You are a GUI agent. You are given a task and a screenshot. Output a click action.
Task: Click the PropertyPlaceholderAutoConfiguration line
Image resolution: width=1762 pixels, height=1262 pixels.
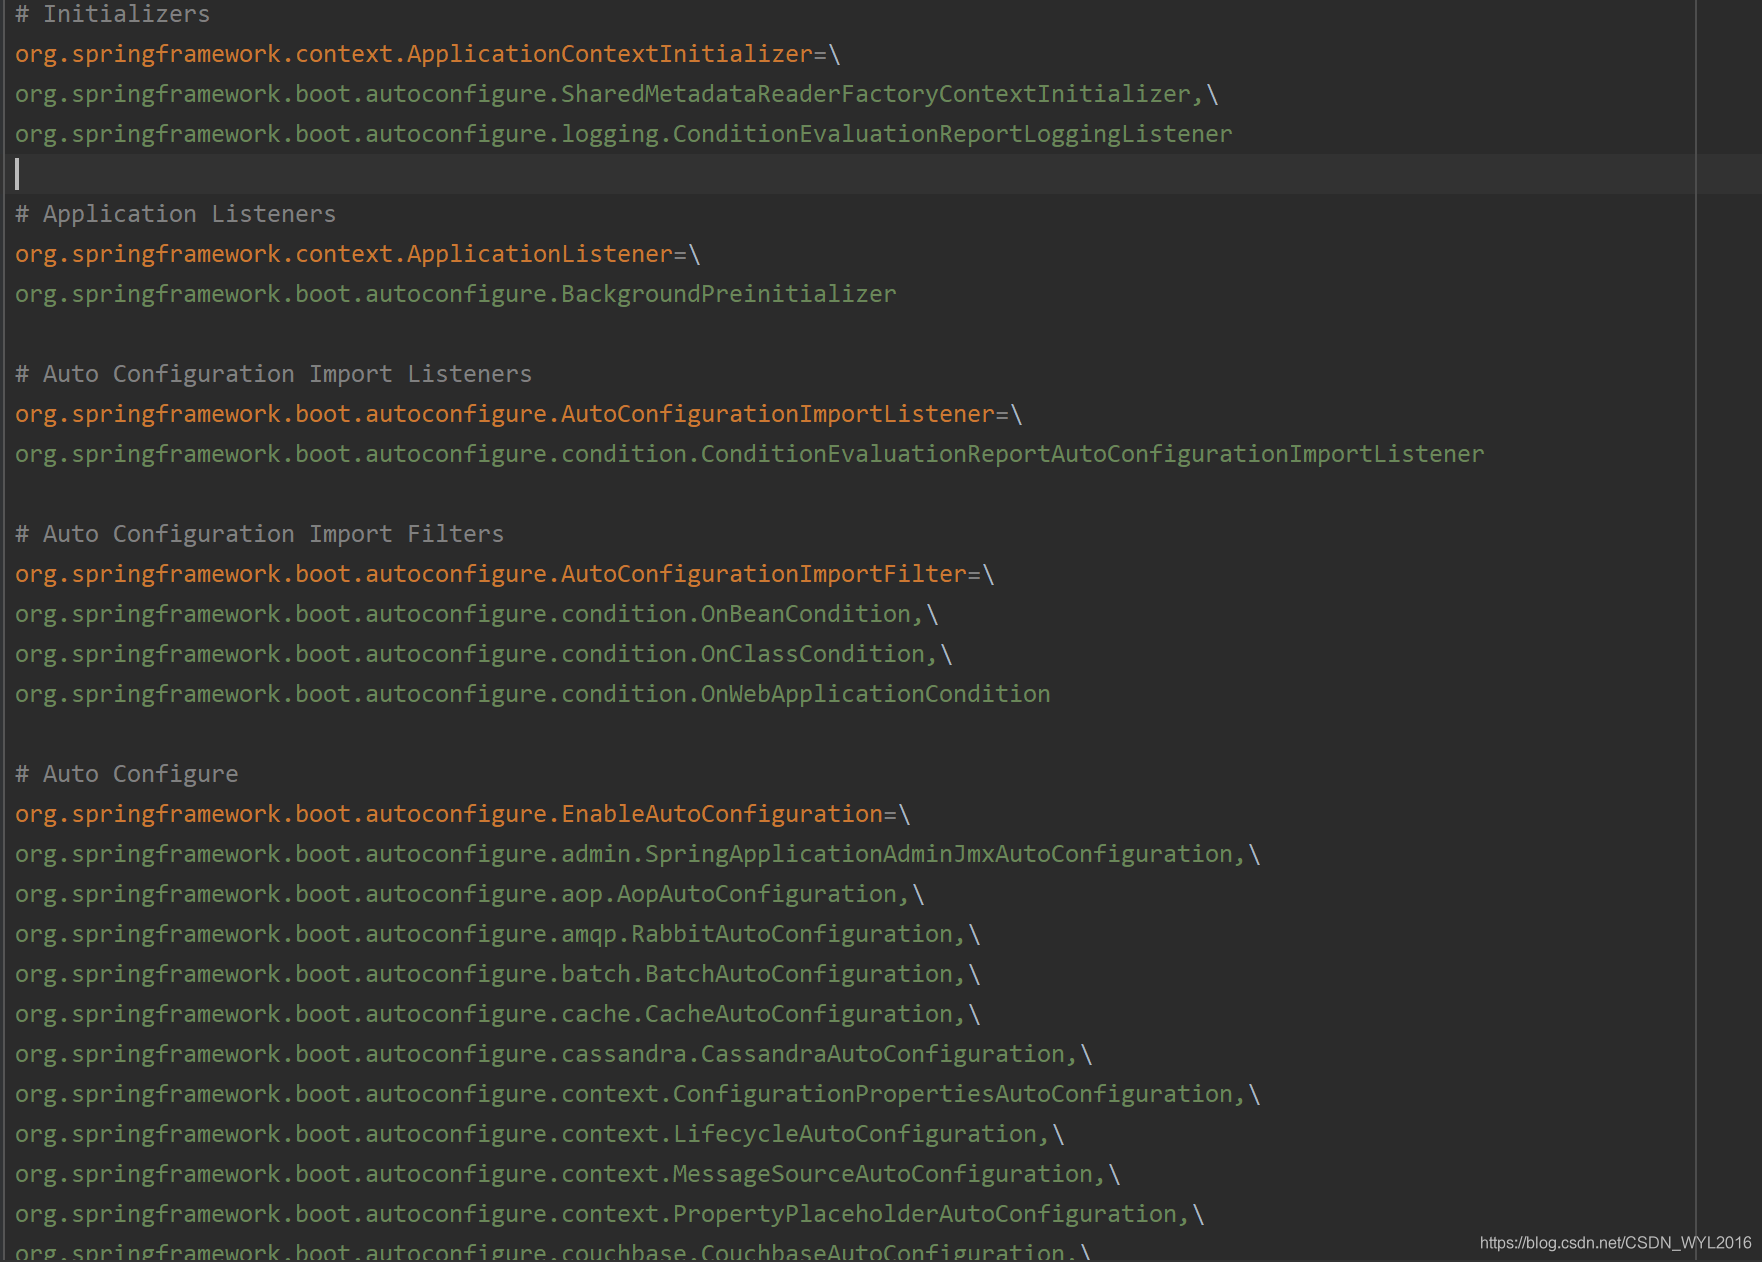[609, 1214]
